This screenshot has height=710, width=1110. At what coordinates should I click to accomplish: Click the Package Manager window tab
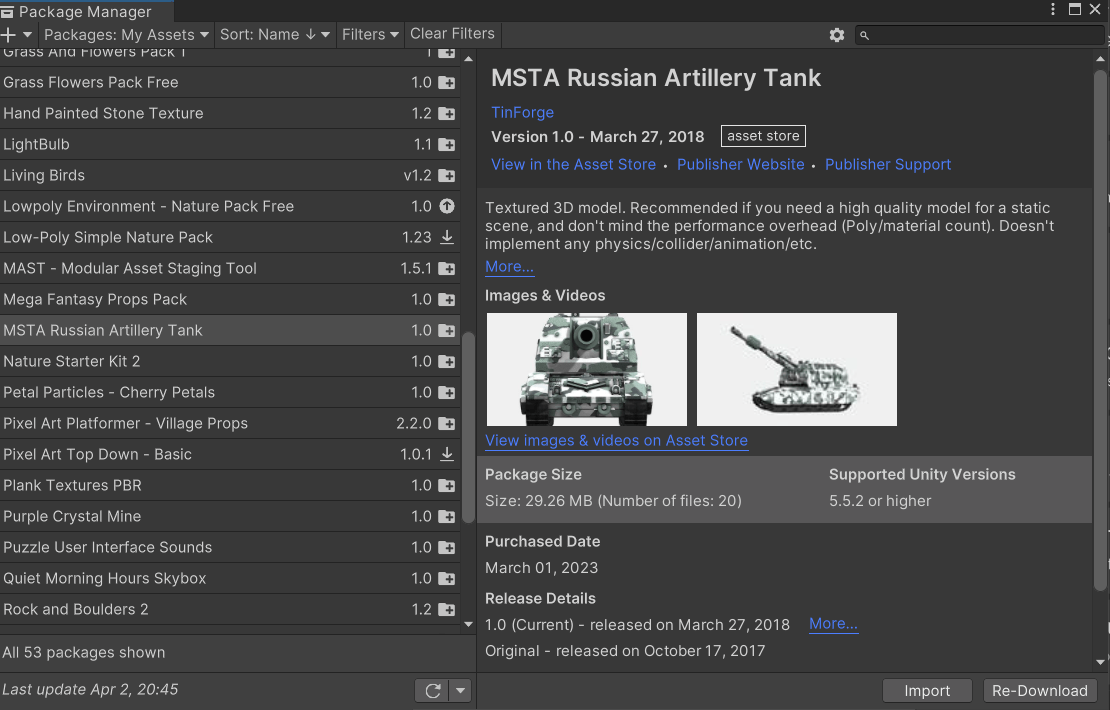coord(86,11)
